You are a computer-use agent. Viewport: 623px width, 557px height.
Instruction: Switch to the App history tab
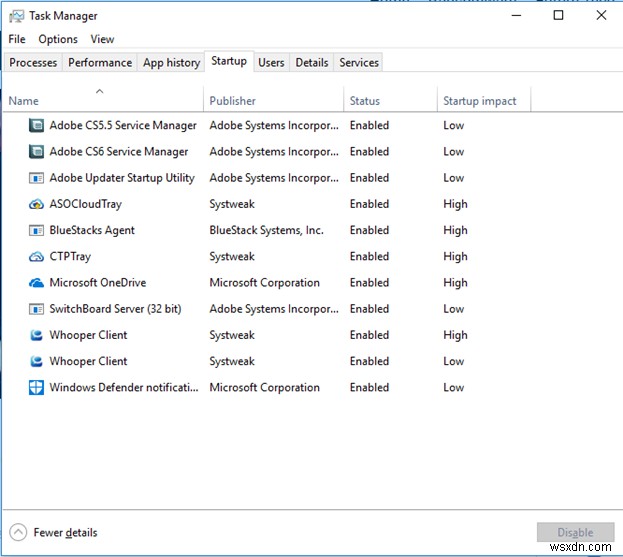pos(171,62)
